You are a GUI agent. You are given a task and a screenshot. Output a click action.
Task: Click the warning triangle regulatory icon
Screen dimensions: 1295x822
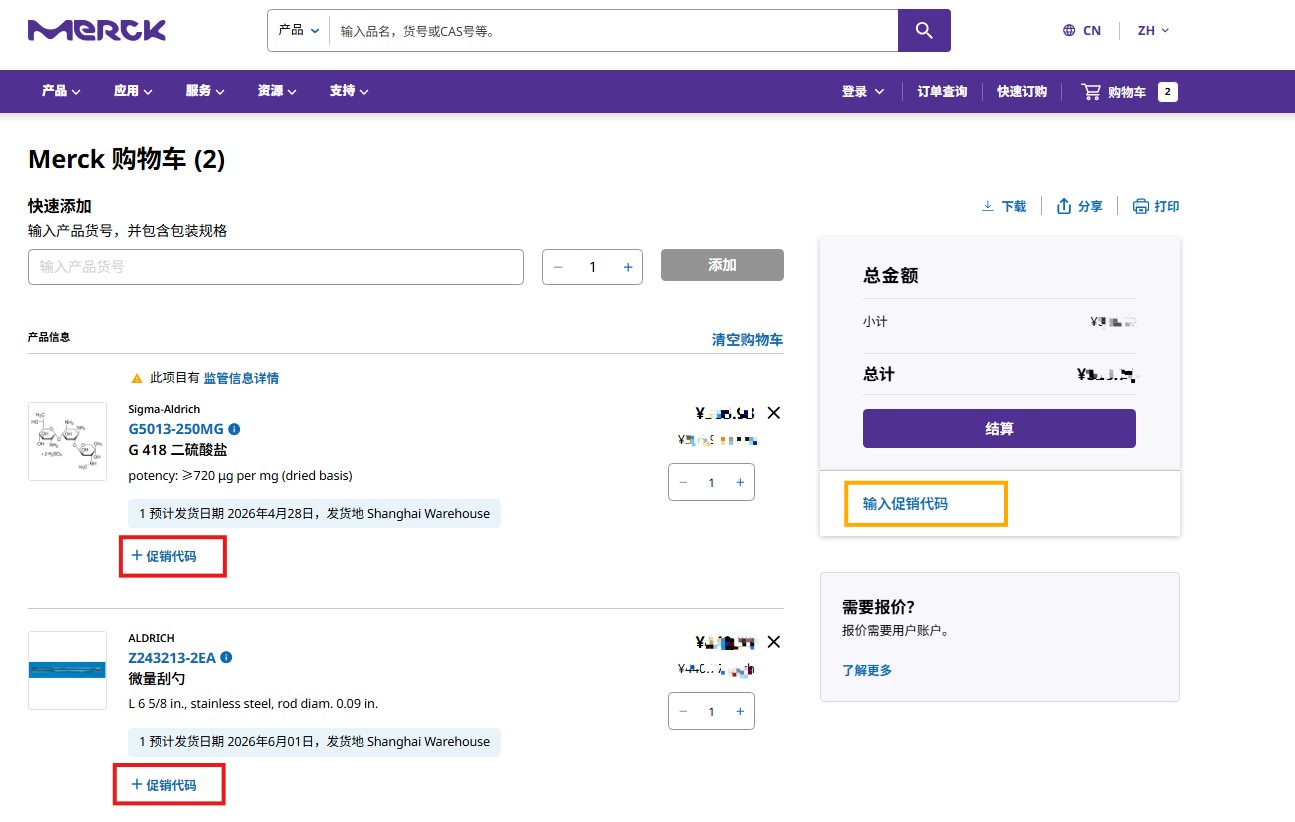pos(137,378)
